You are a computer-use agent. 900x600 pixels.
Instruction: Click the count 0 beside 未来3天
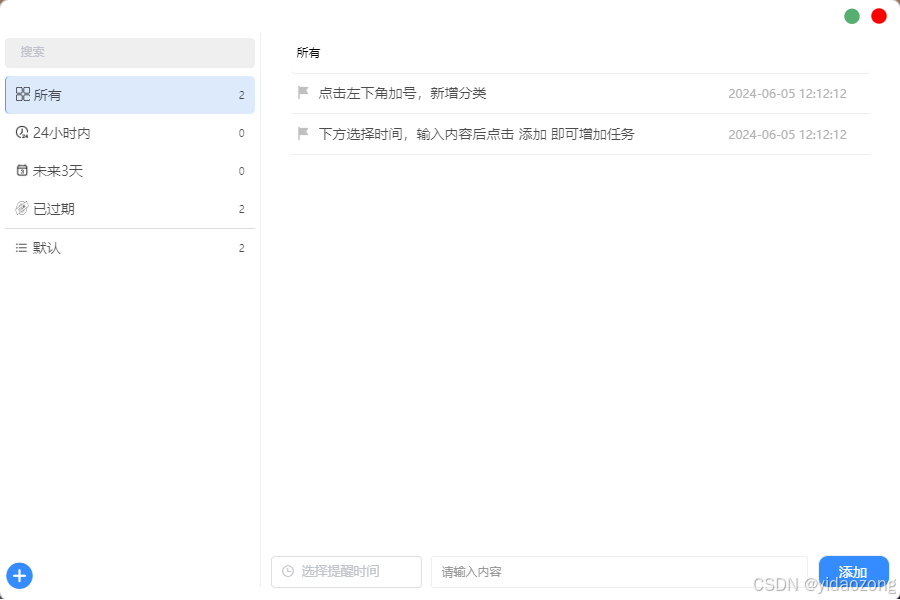[x=242, y=171]
